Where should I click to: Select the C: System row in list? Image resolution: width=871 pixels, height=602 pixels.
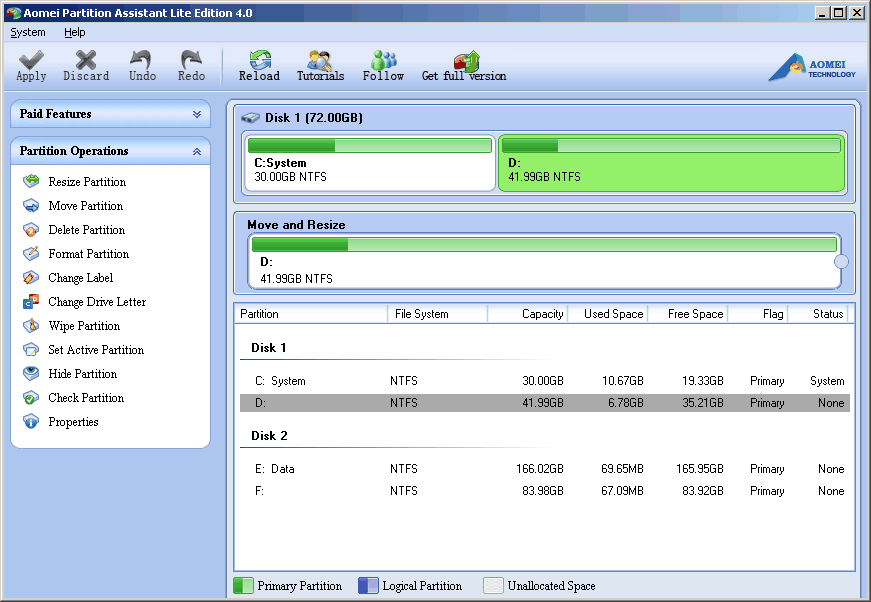[544, 381]
